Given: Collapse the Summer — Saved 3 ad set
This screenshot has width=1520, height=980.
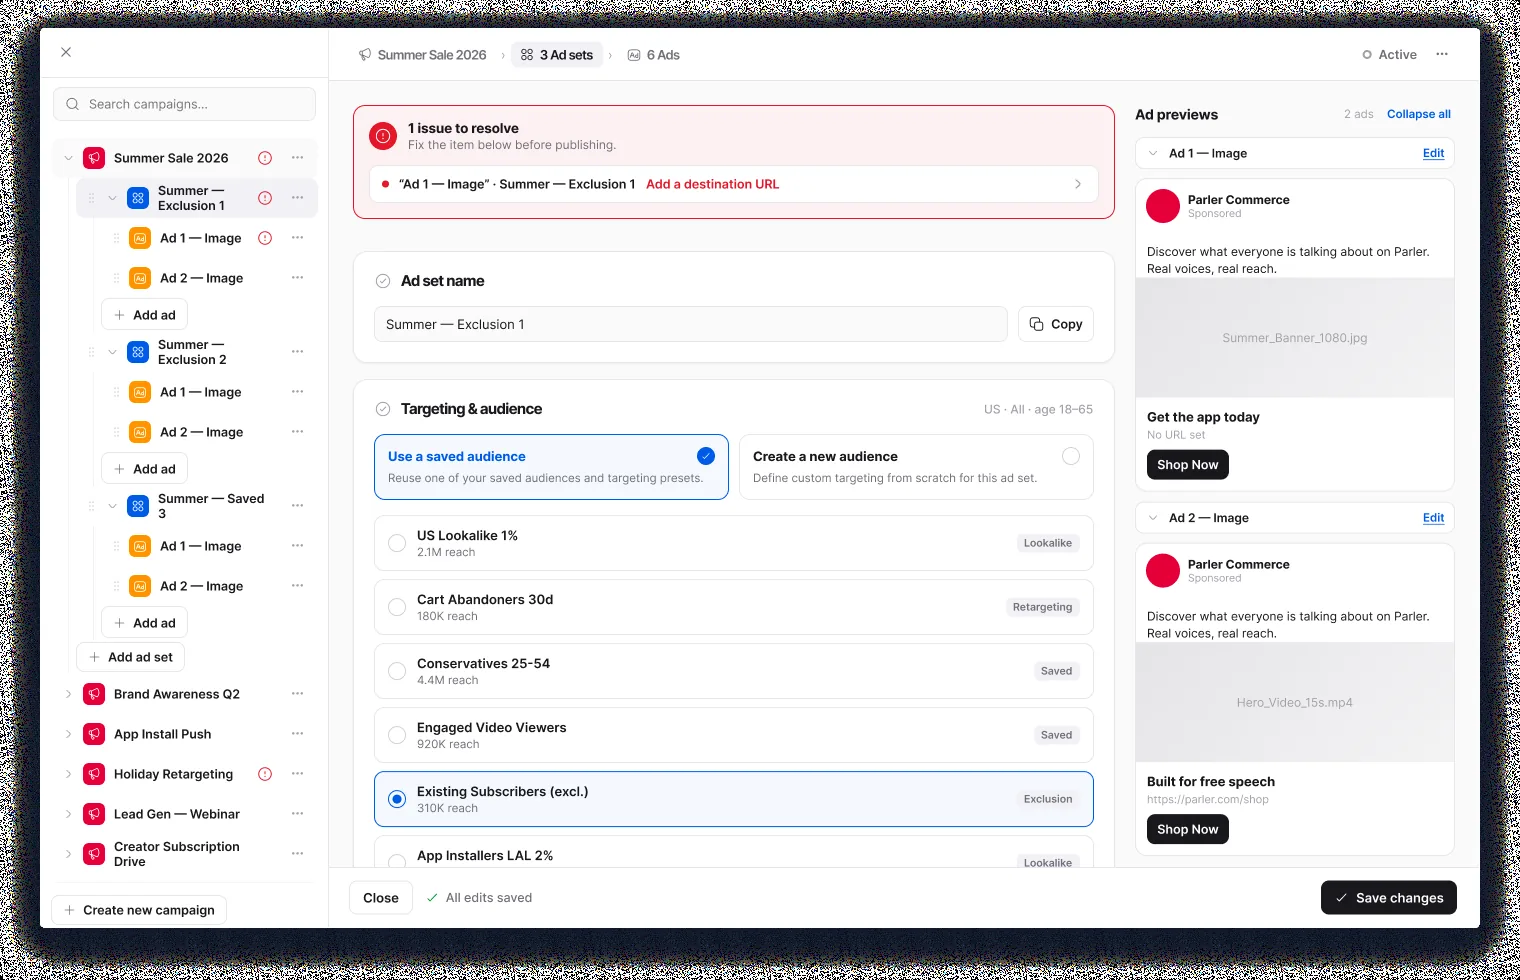Looking at the screenshot, I should point(112,506).
